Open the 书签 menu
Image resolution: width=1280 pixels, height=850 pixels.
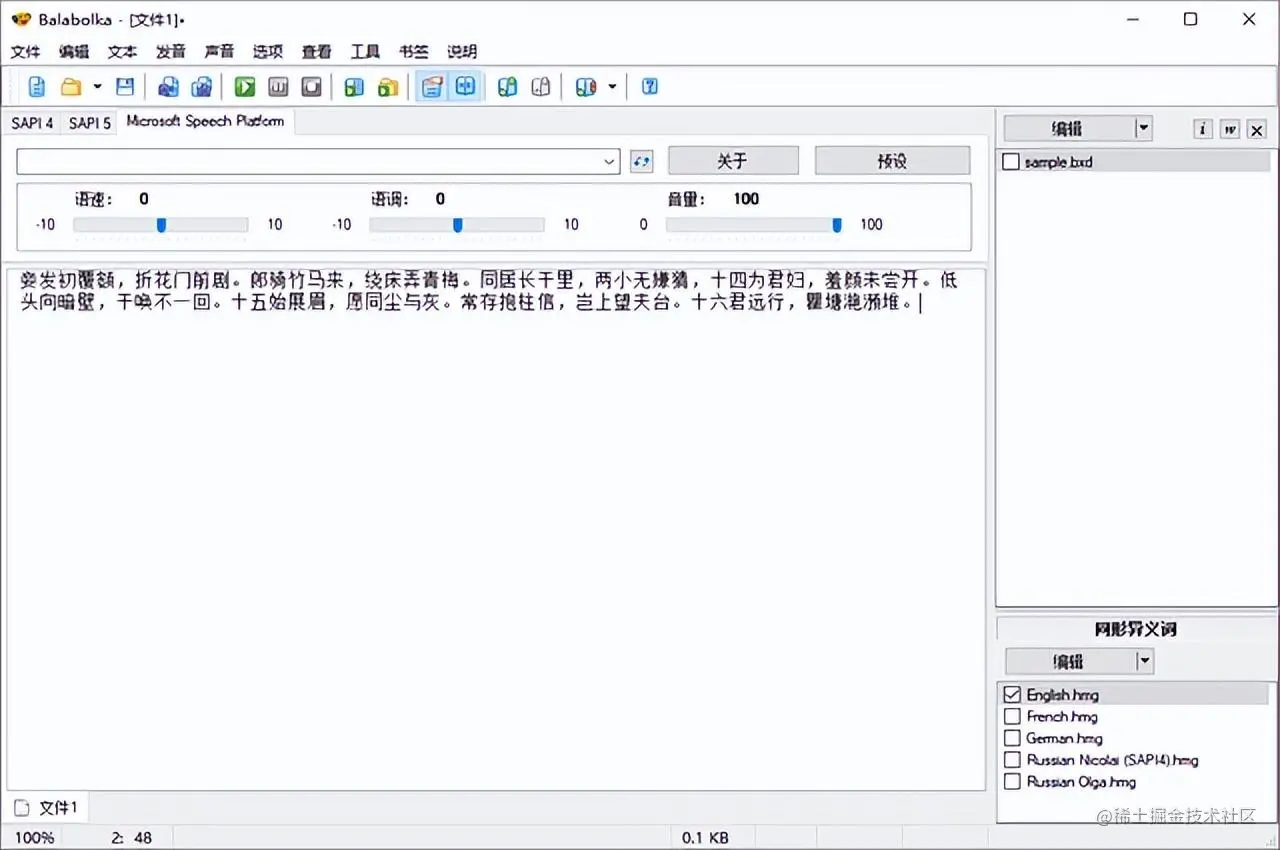[x=413, y=51]
